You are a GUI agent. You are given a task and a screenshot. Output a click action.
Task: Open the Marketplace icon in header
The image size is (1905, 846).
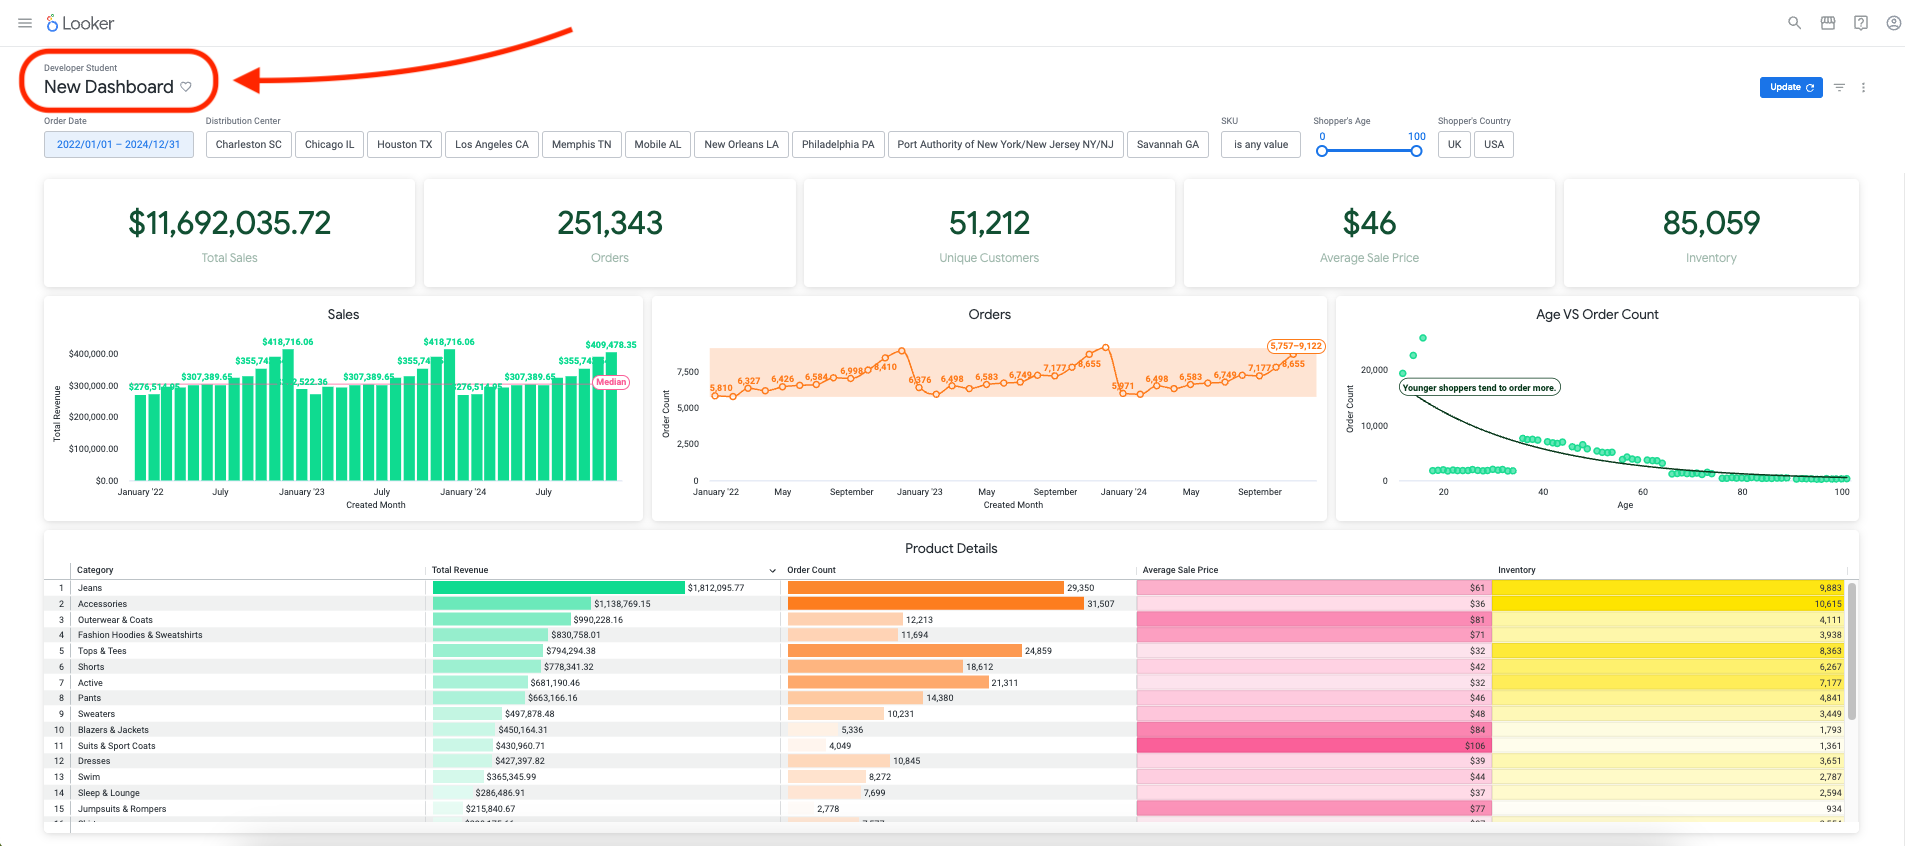coord(1827,23)
